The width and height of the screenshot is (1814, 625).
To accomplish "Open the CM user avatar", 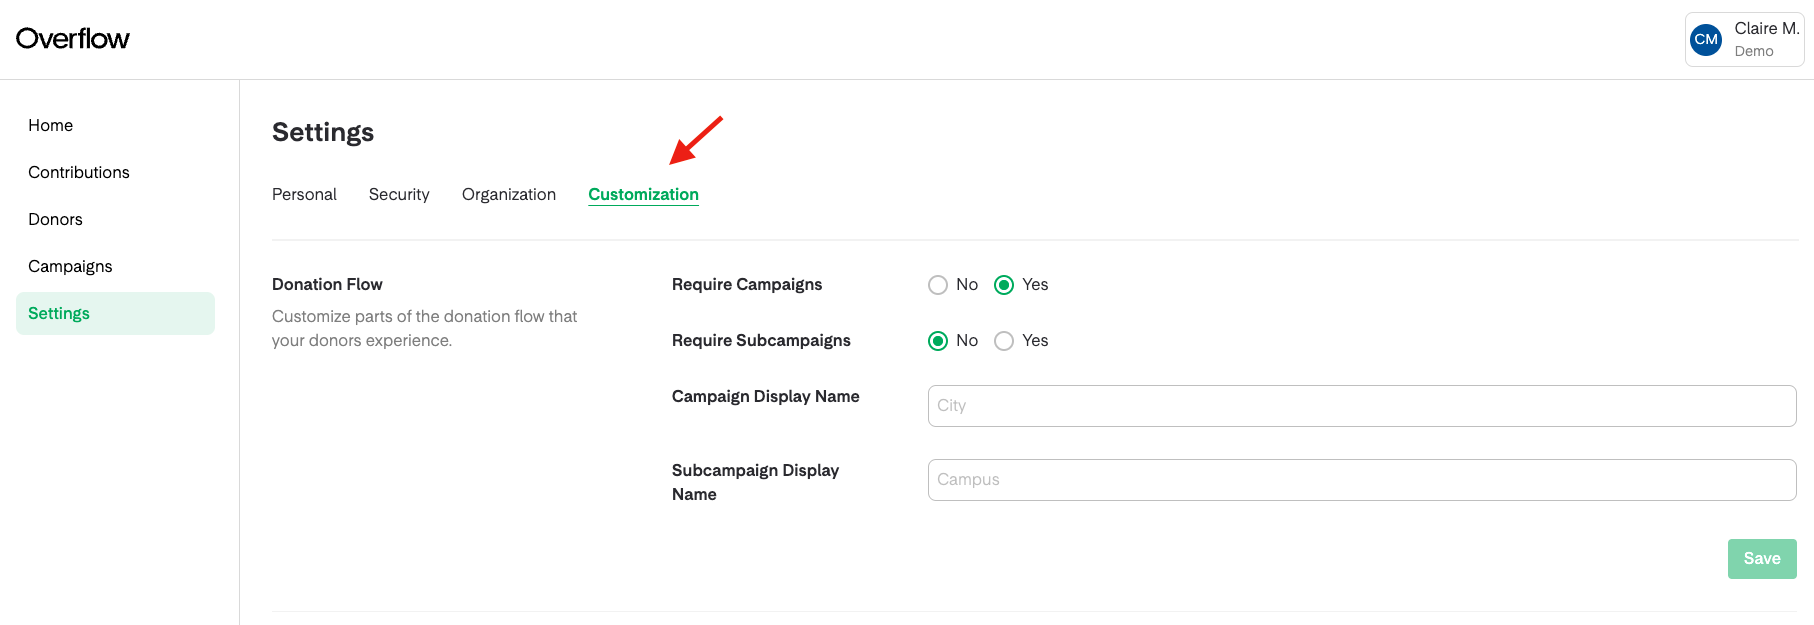I will 1706,40.
